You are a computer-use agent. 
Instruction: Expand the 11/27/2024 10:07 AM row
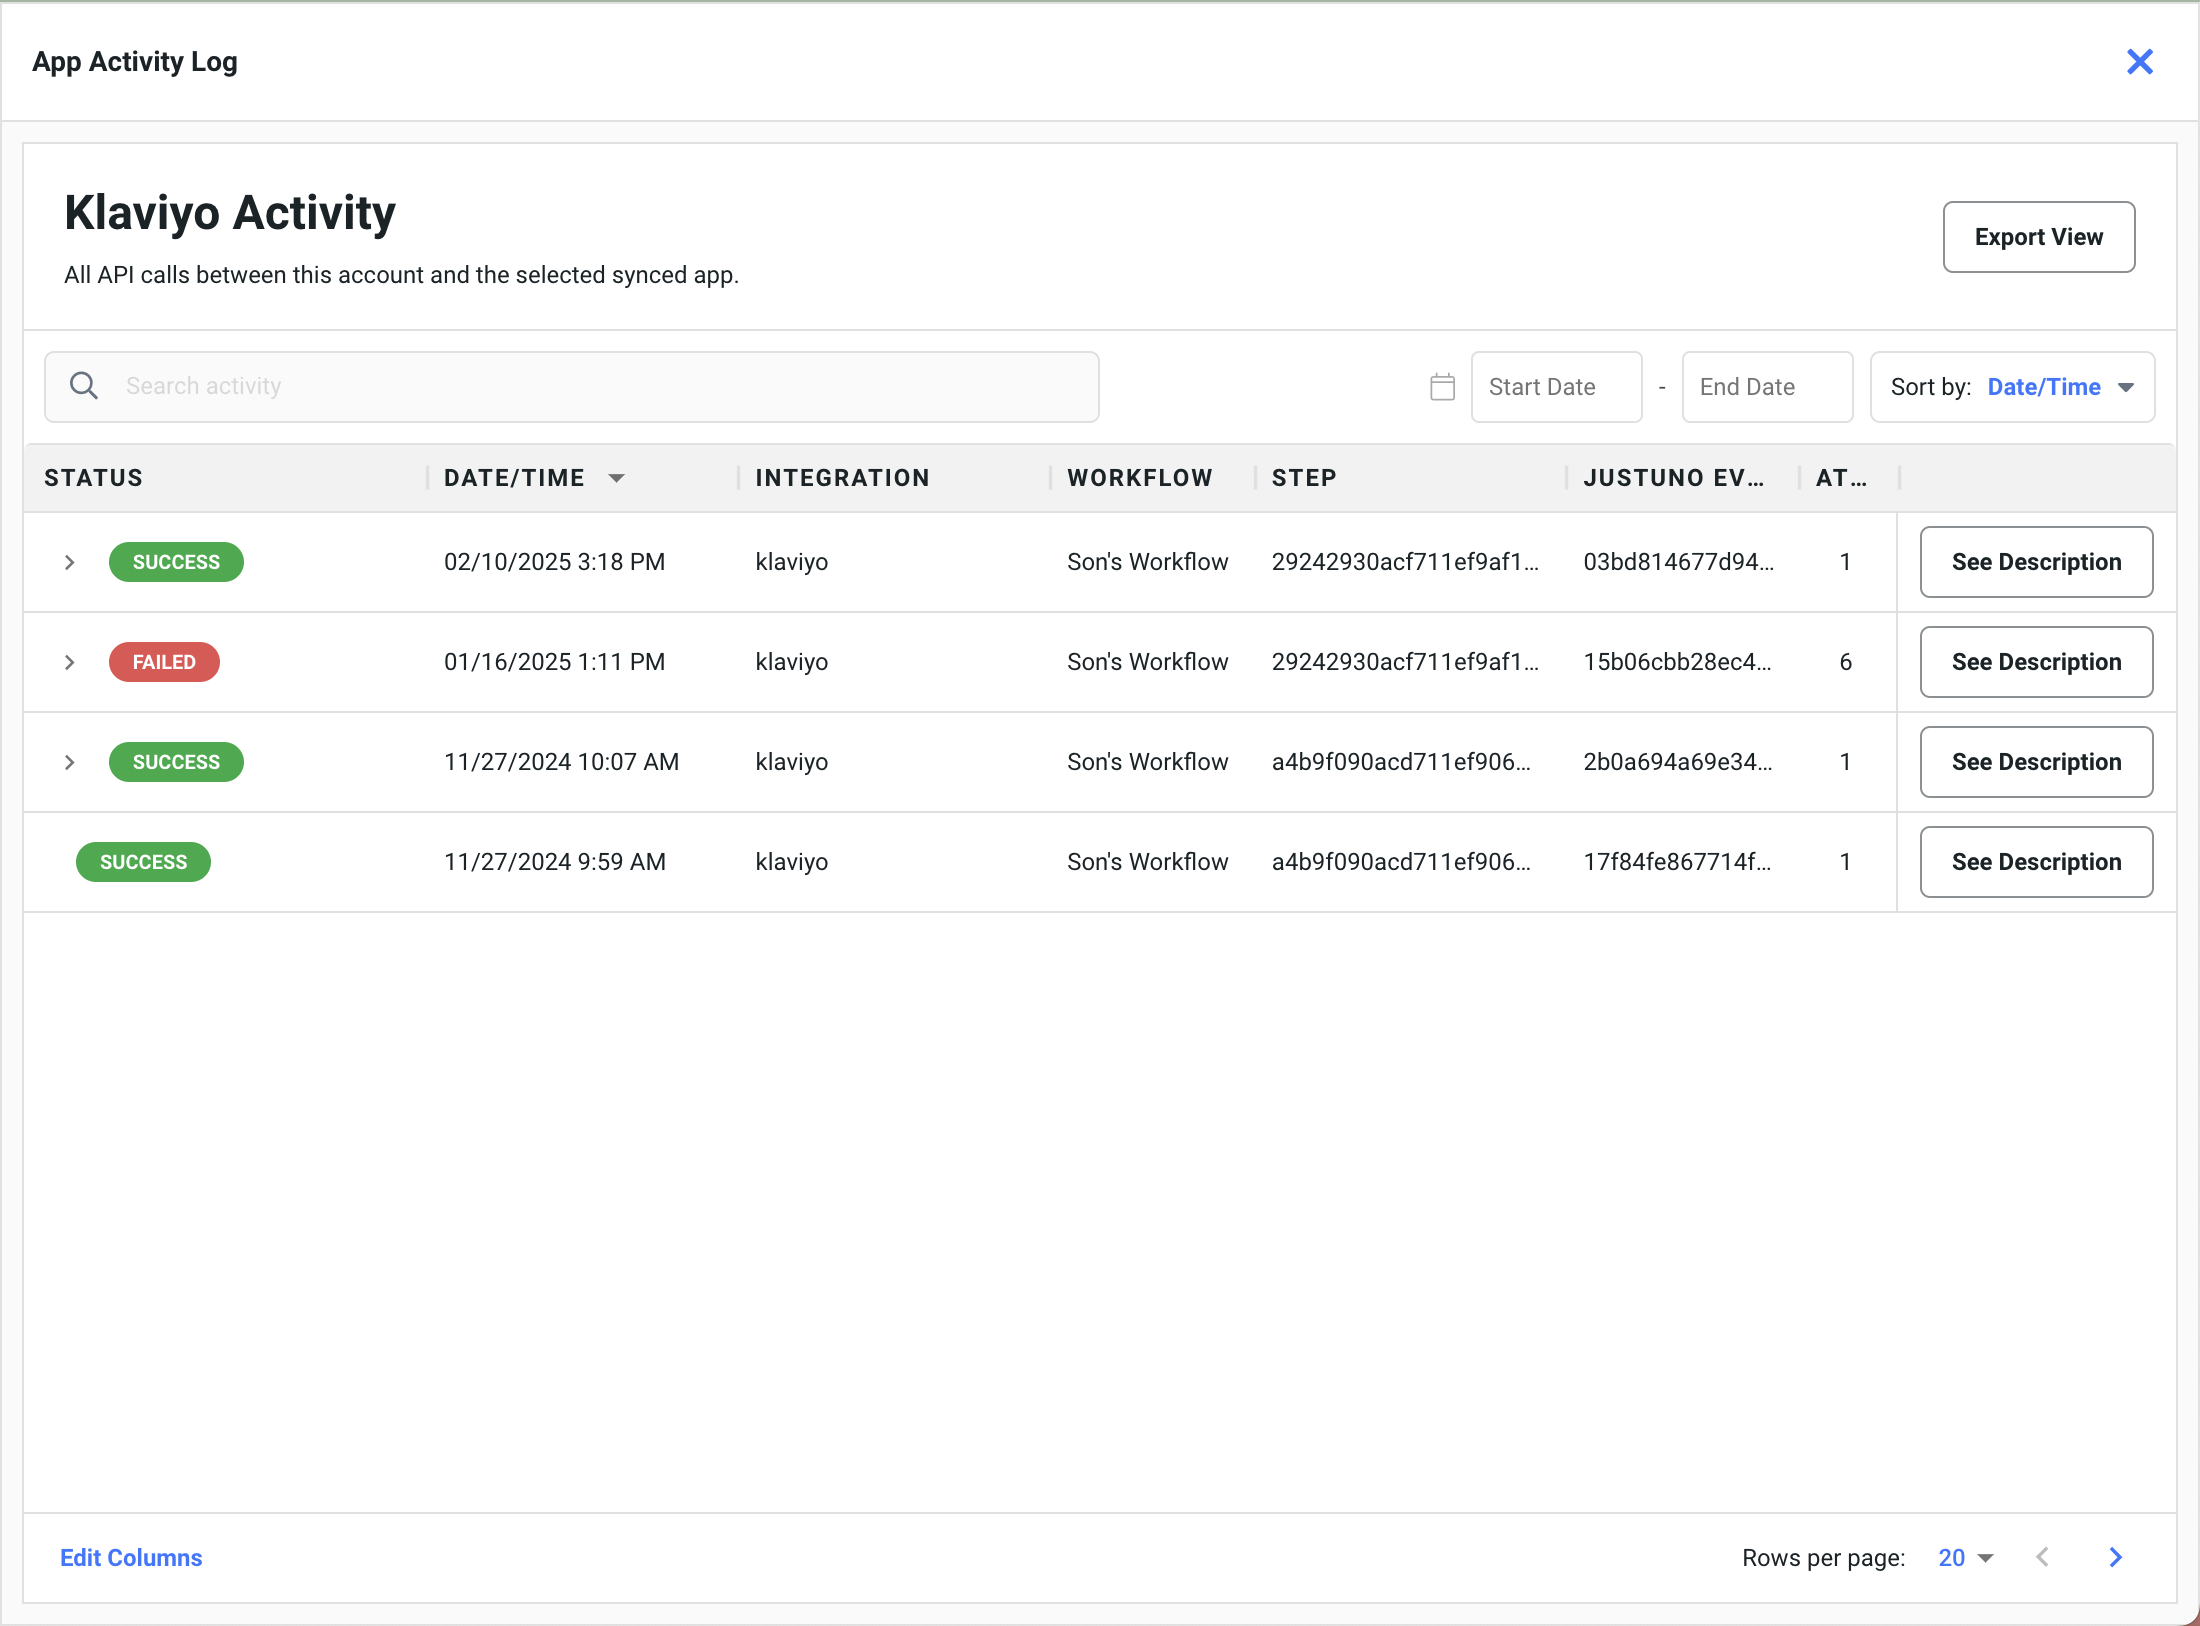69,762
